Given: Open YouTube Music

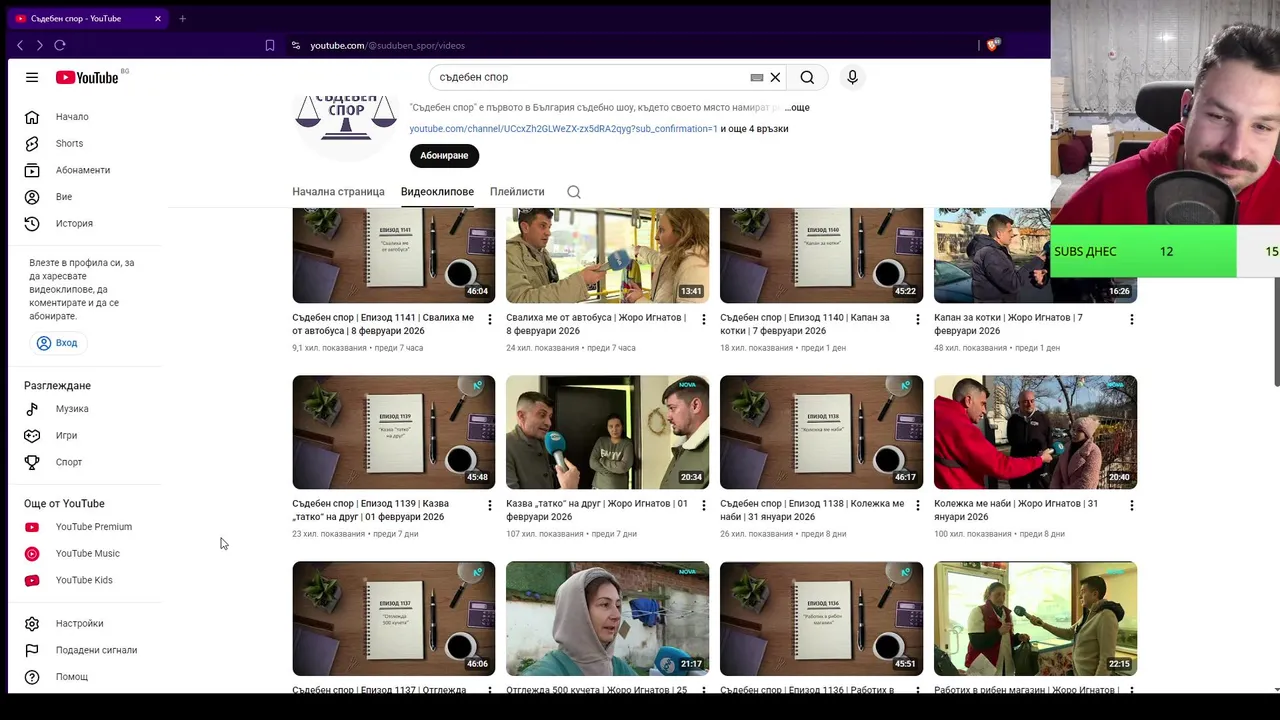Looking at the screenshot, I should pos(87,553).
